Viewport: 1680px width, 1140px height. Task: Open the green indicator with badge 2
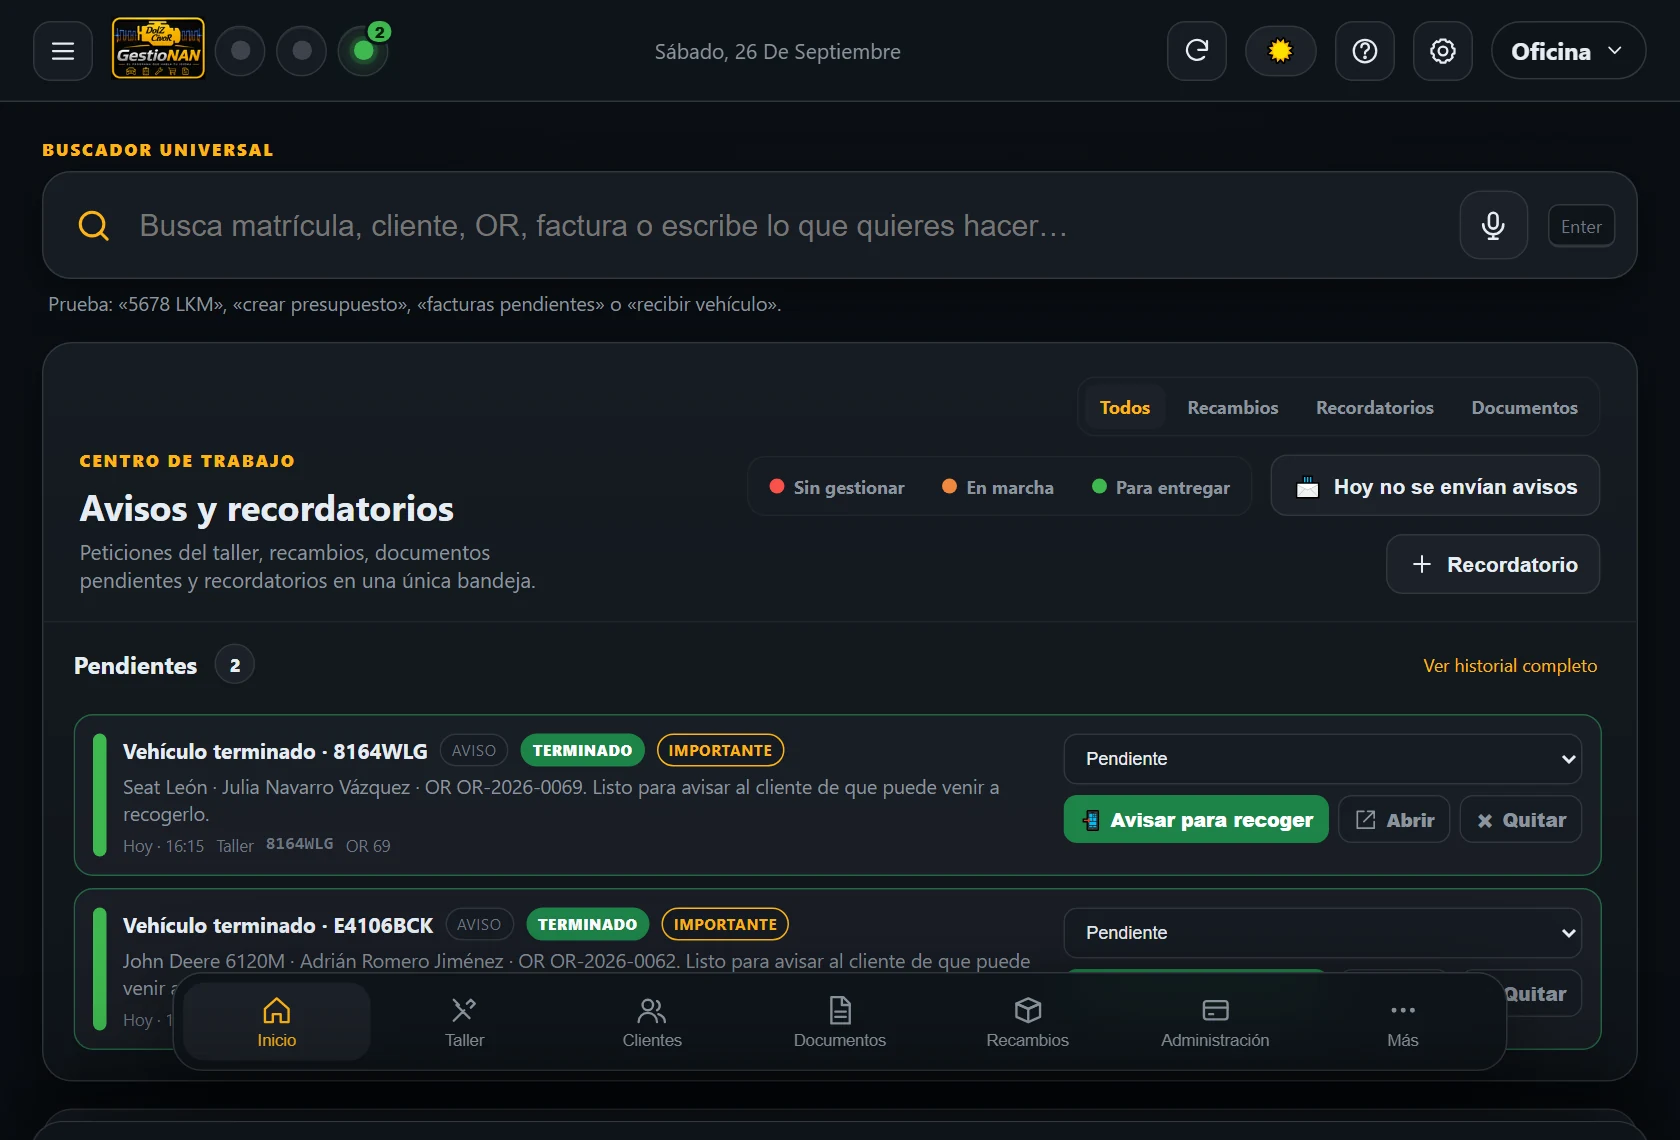pos(364,51)
